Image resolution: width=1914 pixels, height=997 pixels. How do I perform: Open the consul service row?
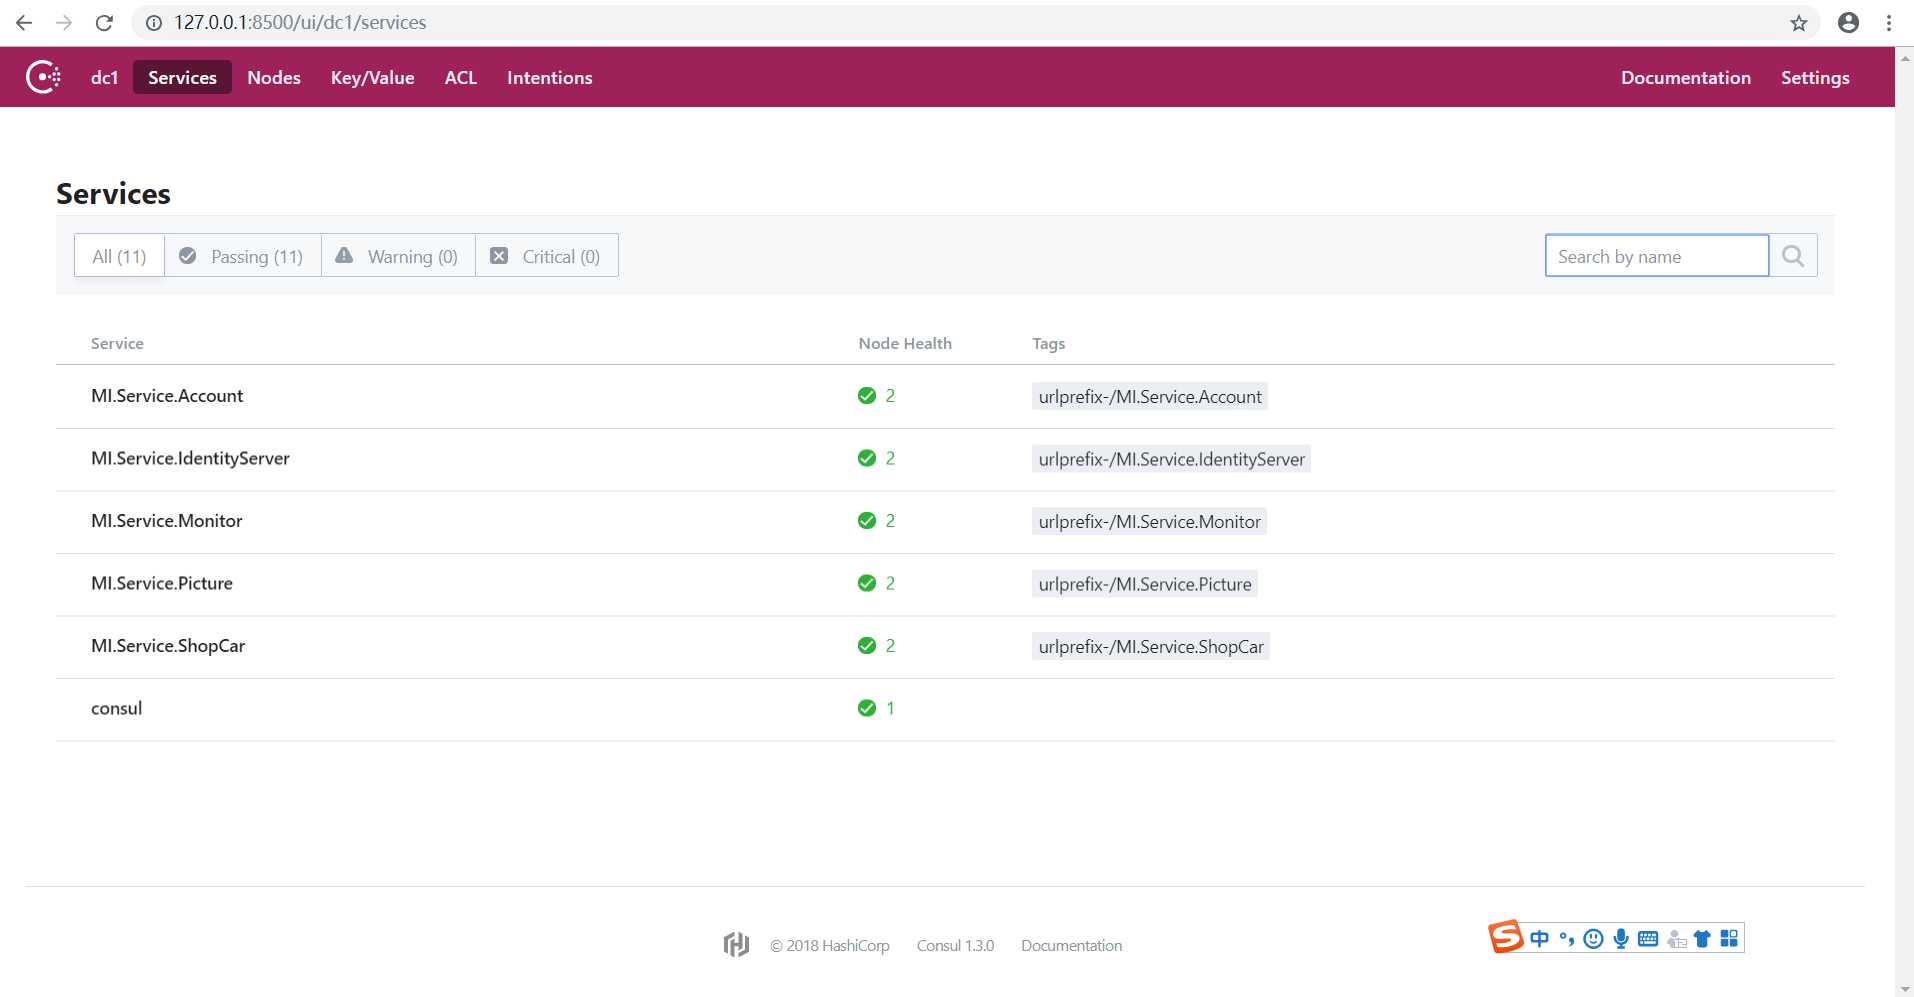[945, 709]
